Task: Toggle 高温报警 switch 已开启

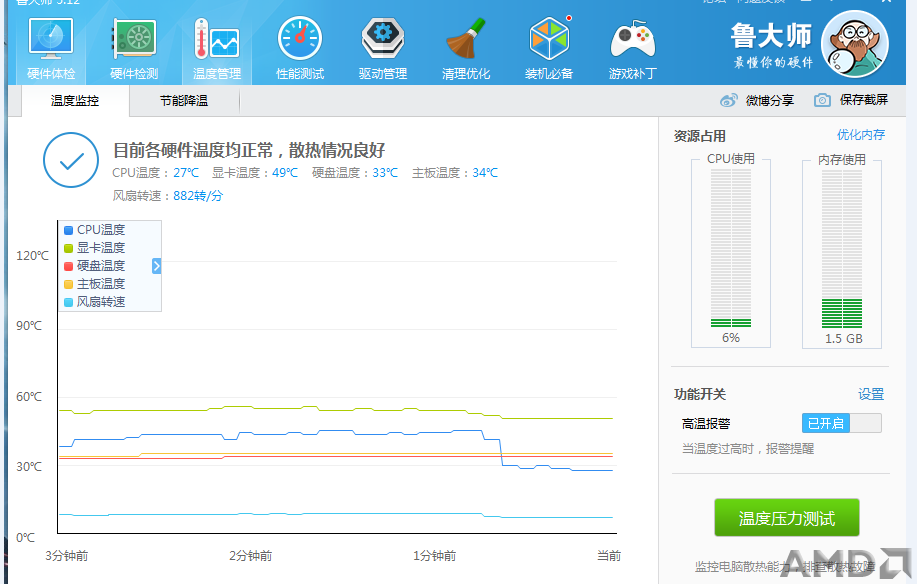Action: (x=842, y=423)
